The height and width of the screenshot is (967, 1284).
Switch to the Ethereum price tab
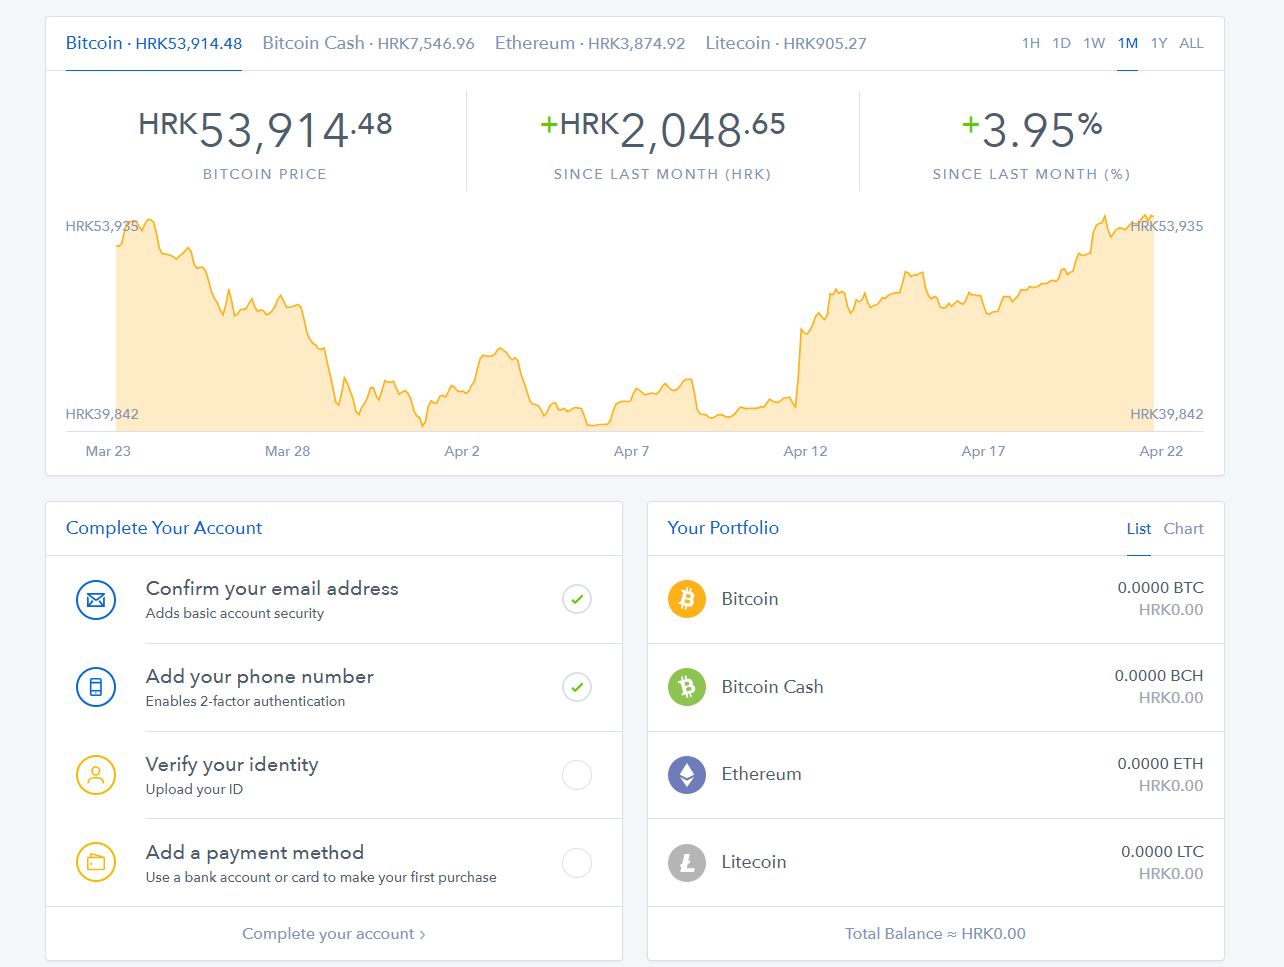pos(590,43)
